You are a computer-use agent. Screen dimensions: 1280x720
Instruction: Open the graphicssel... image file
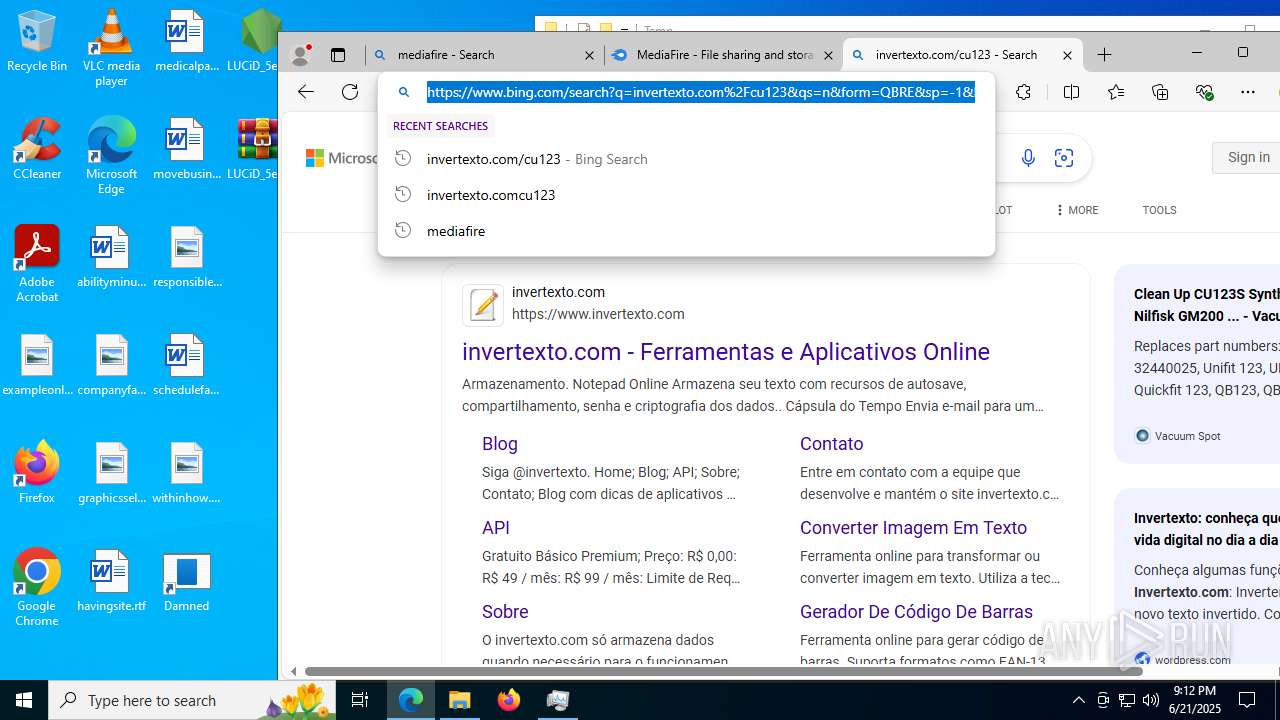click(x=111, y=472)
